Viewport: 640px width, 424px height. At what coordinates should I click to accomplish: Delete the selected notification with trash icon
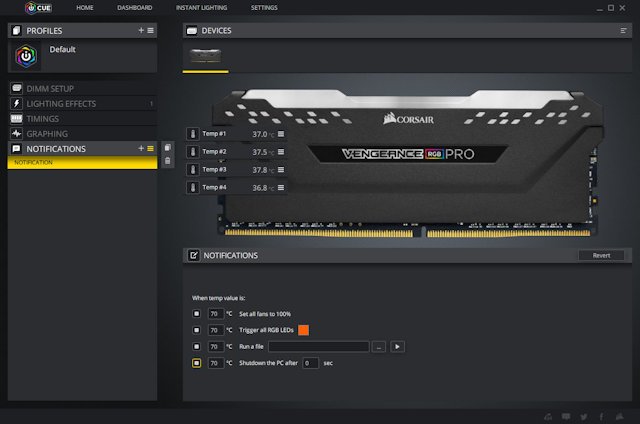(168, 161)
